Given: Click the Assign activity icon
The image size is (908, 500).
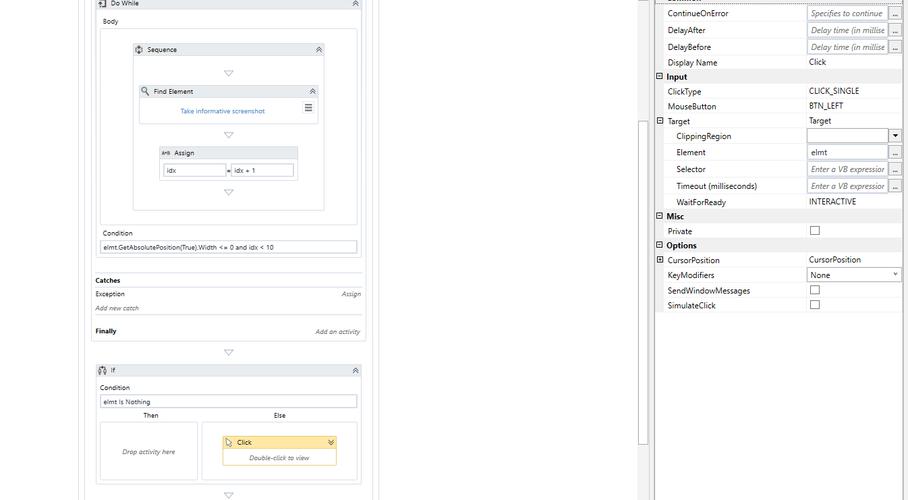Looking at the screenshot, I should [x=166, y=153].
